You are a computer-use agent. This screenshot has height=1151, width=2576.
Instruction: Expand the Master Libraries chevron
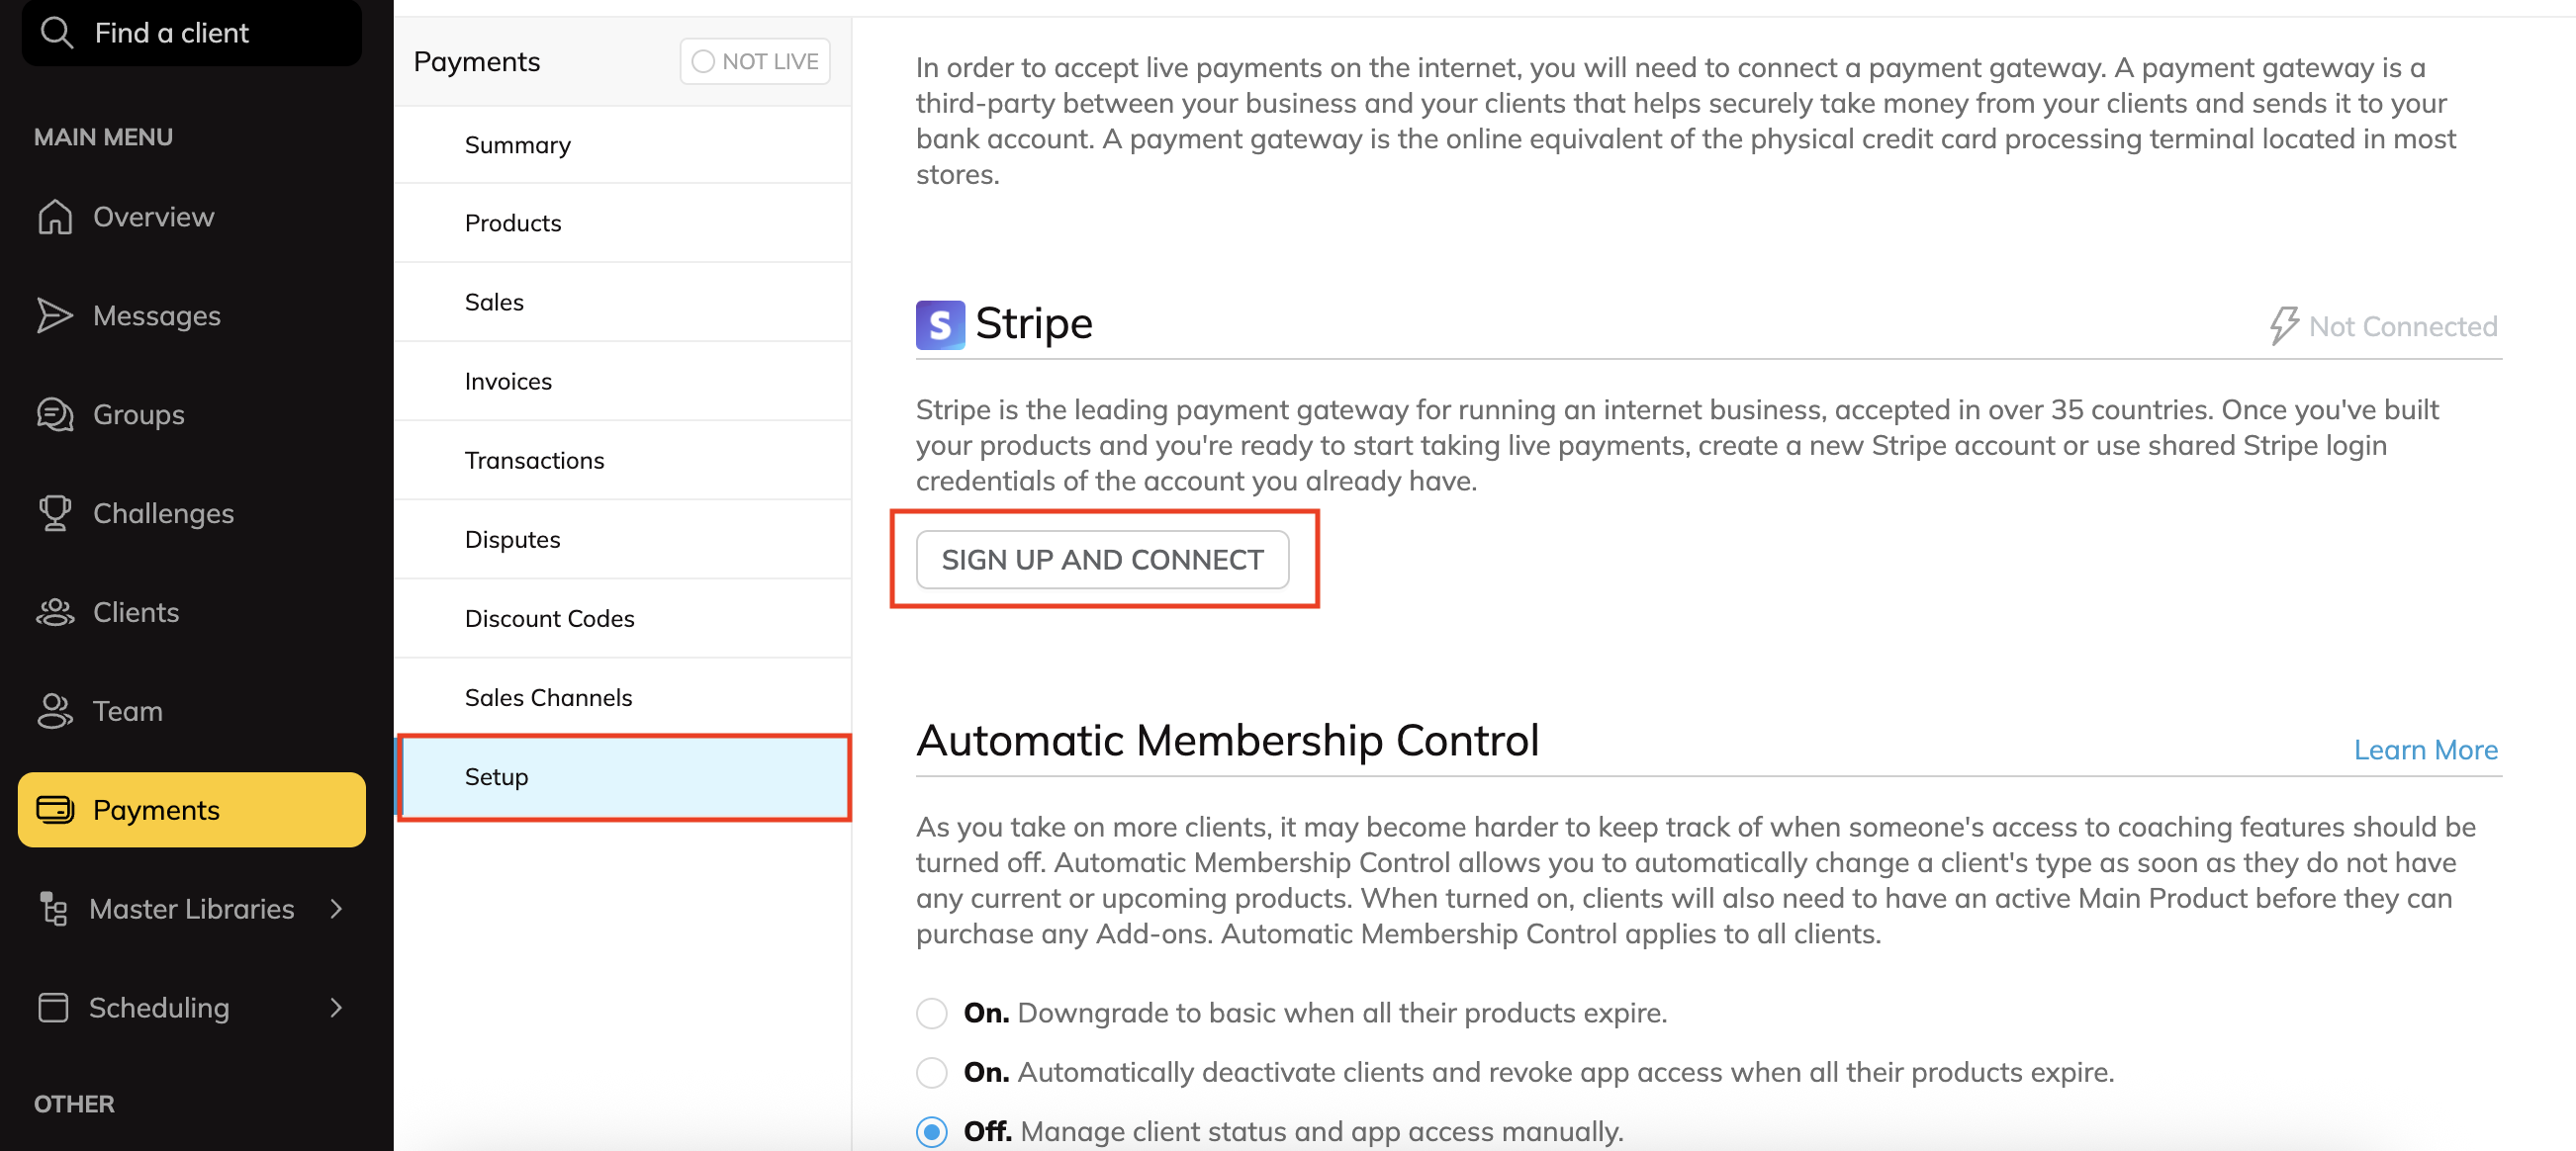click(x=336, y=909)
